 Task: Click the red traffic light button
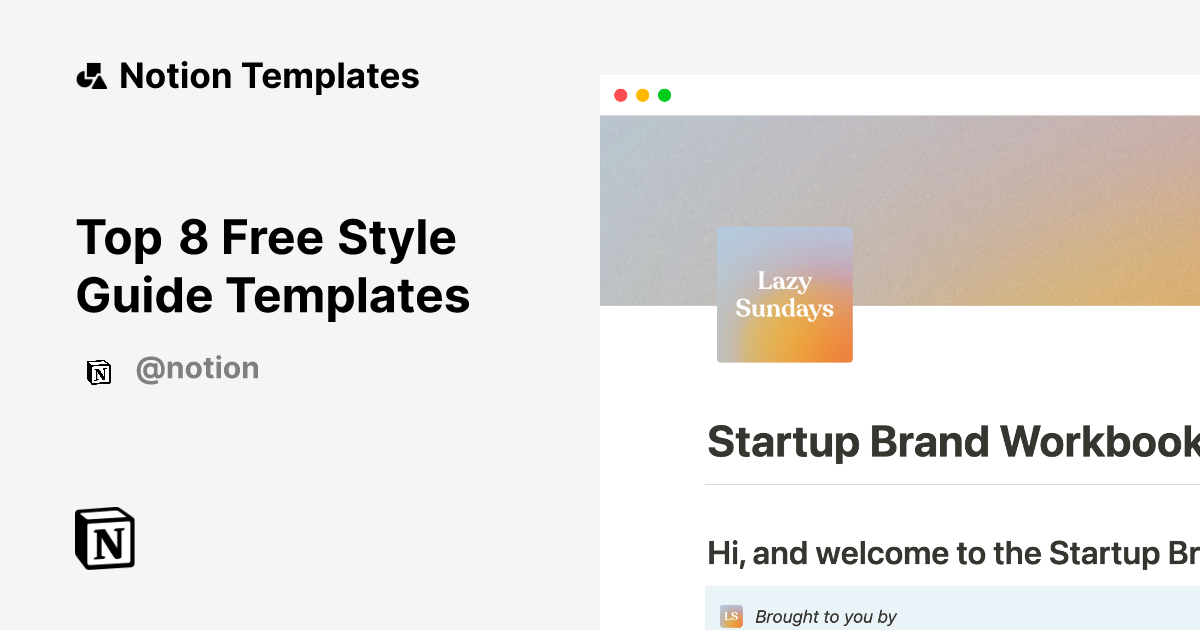click(621, 95)
